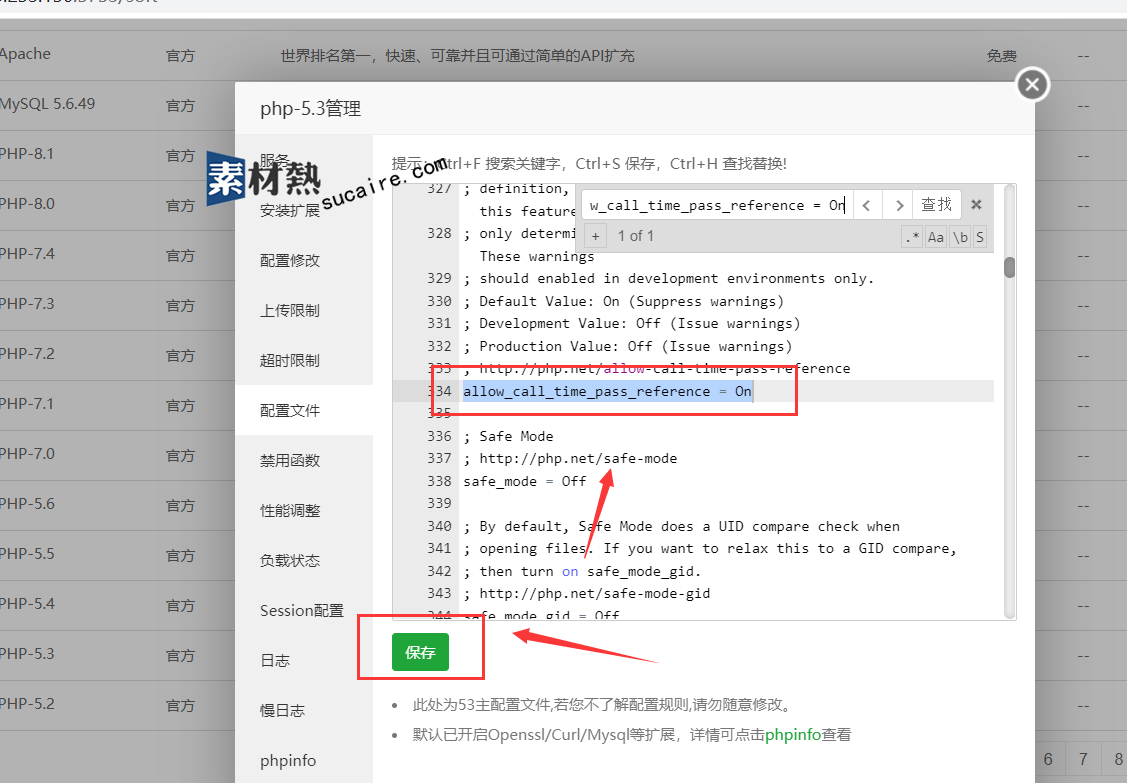Screen dimensions: 1127x783
Task: Click PHP-5.3 in the background list
Action: pyautogui.click(x=27, y=654)
